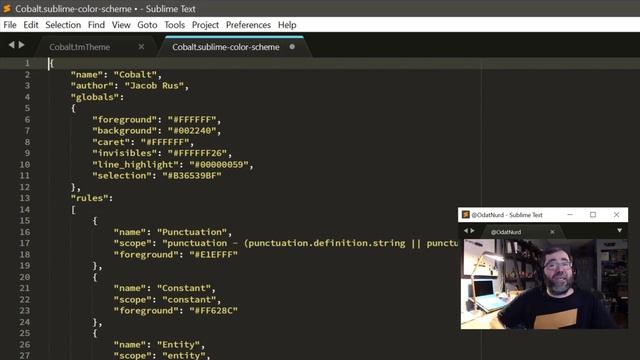Open the Edit menu
Image resolution: width=640 pixels, height=360 pixels.
point(31,25)
